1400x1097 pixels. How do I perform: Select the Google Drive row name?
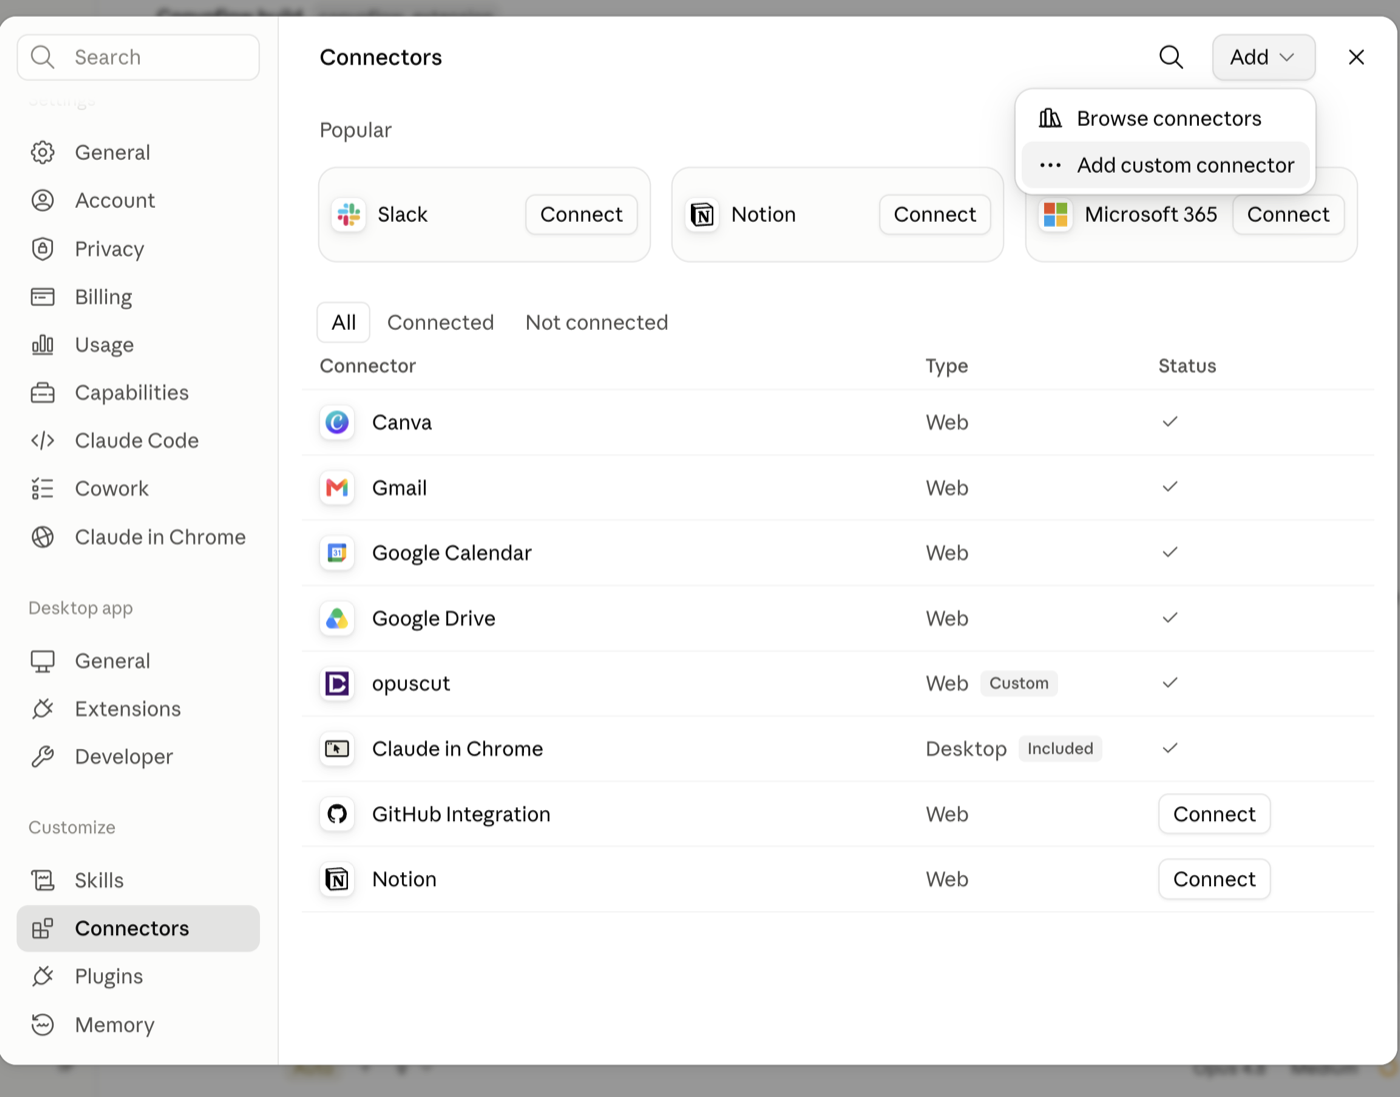(x=434, y=618)
